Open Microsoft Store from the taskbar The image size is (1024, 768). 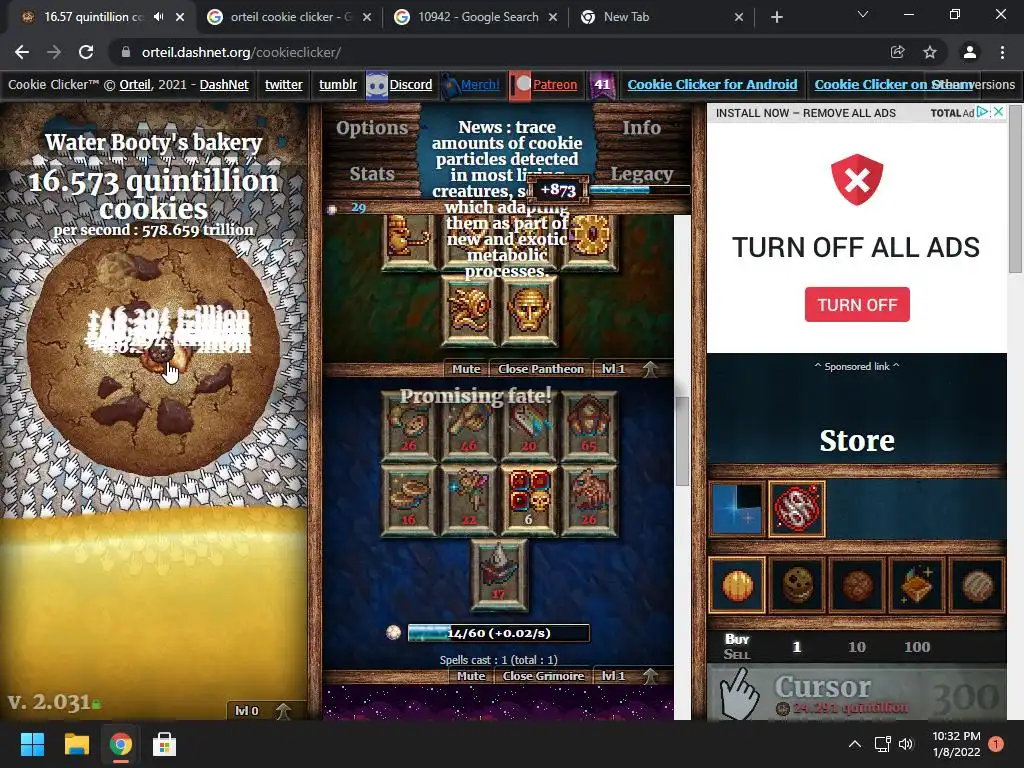[x=164, y=744]
